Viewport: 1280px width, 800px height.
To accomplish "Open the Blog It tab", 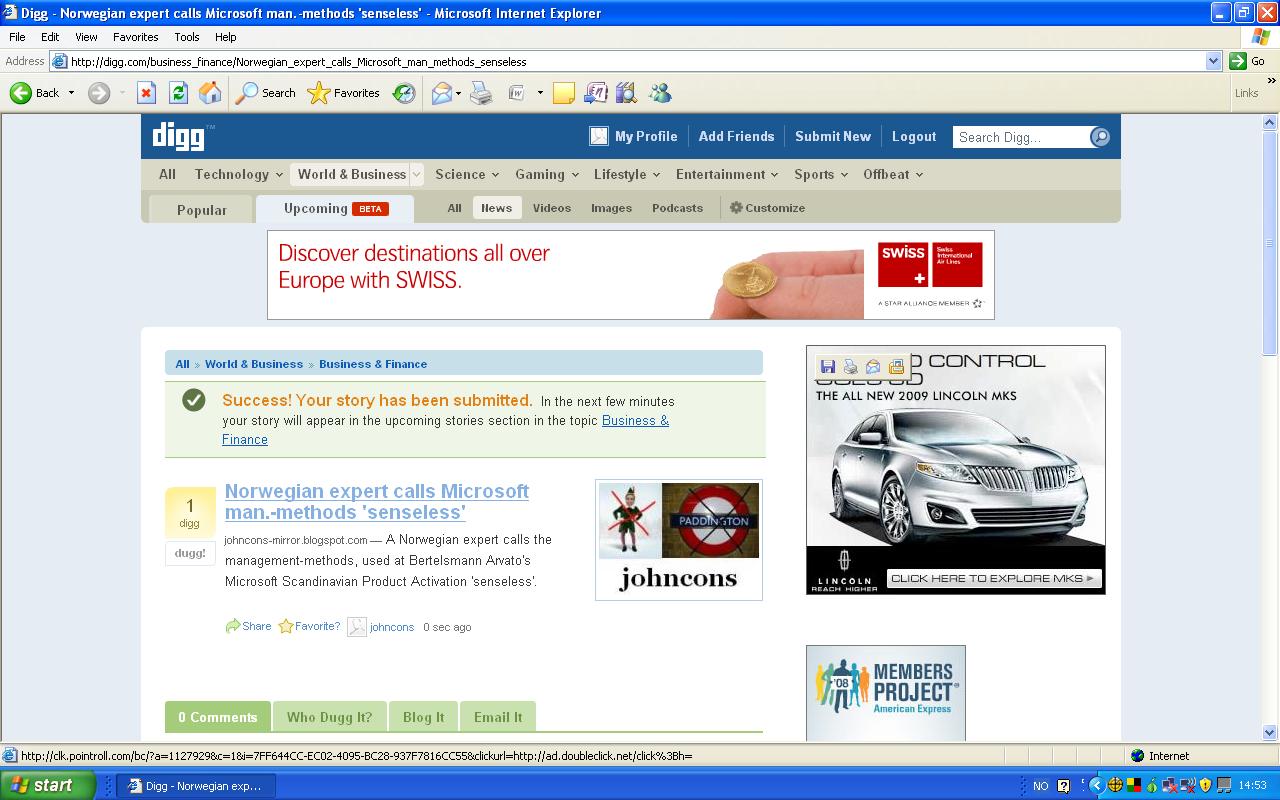I will (x=424, y=717).
